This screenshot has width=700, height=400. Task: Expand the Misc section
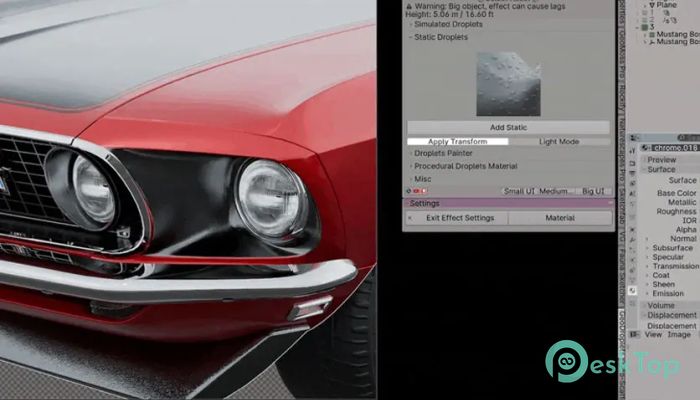click(422, 179)
